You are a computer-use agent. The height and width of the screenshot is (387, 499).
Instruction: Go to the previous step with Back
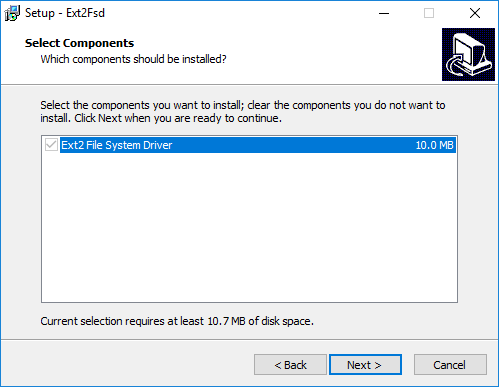290,365
